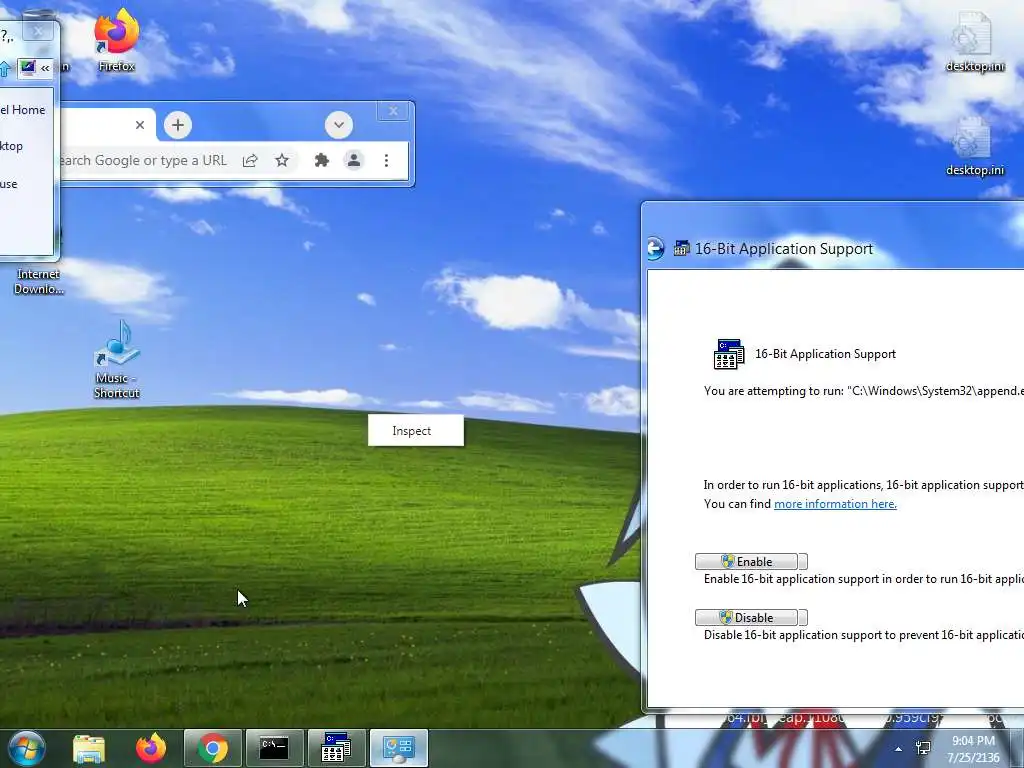This screenshot has height=768, width=1024.
Task: Open Chrome extensions puzzle icon
Action: [321, 160]
